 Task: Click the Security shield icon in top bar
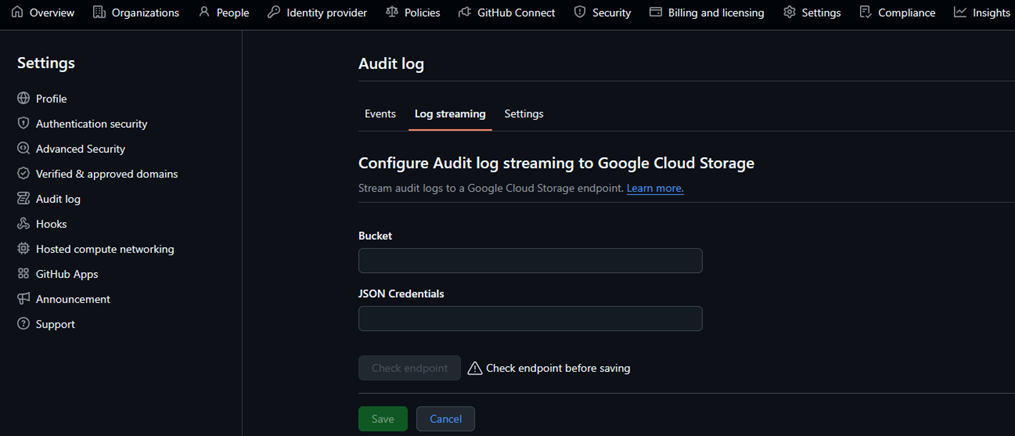click(x=580, y=12)
